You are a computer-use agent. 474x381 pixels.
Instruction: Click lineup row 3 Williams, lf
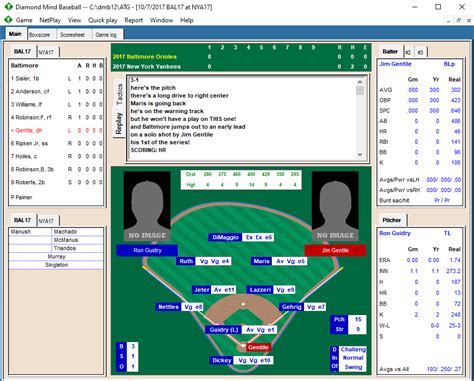pos(56,105)
